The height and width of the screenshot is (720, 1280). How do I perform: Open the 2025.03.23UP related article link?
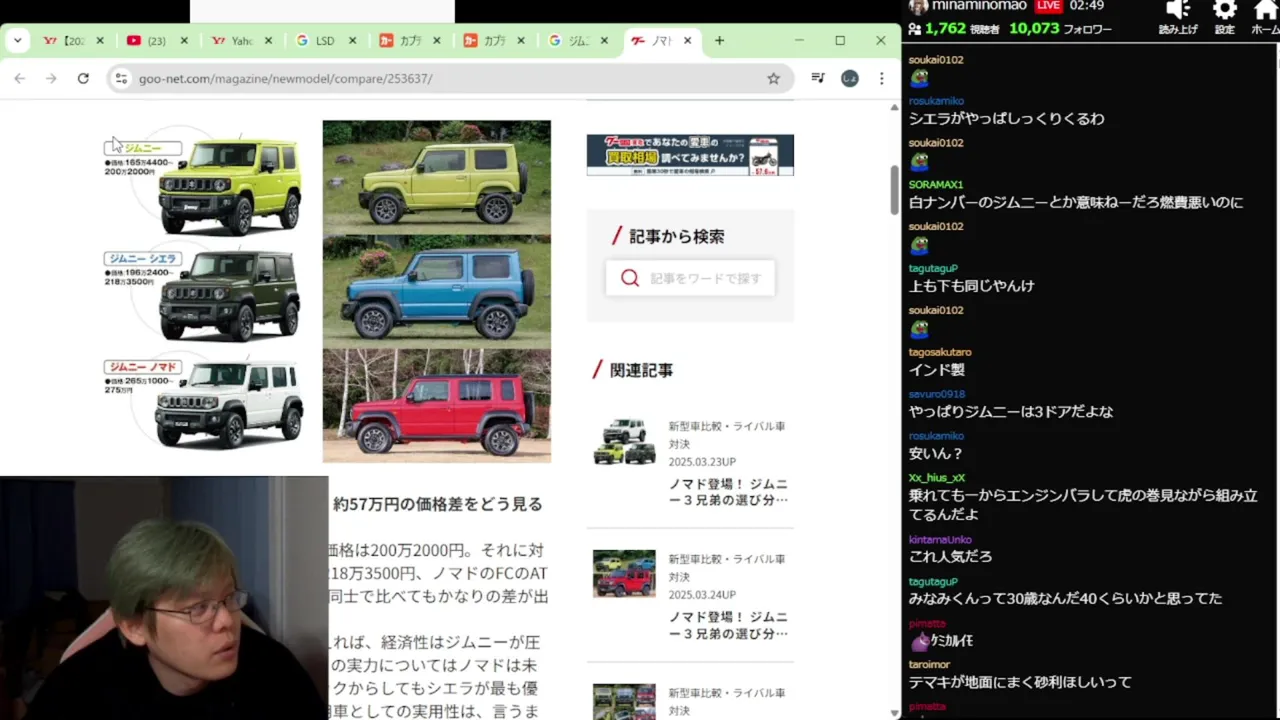coord(728,491)
